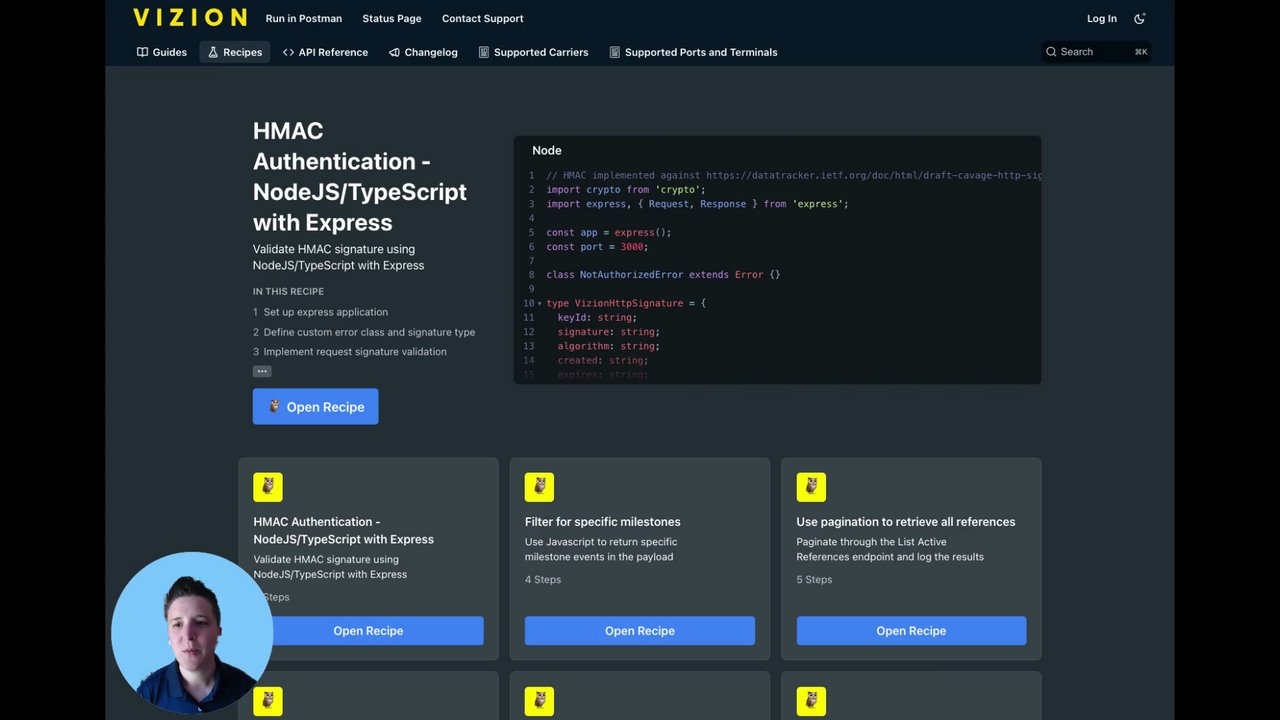Open the Changelog tab

point(423,52)
